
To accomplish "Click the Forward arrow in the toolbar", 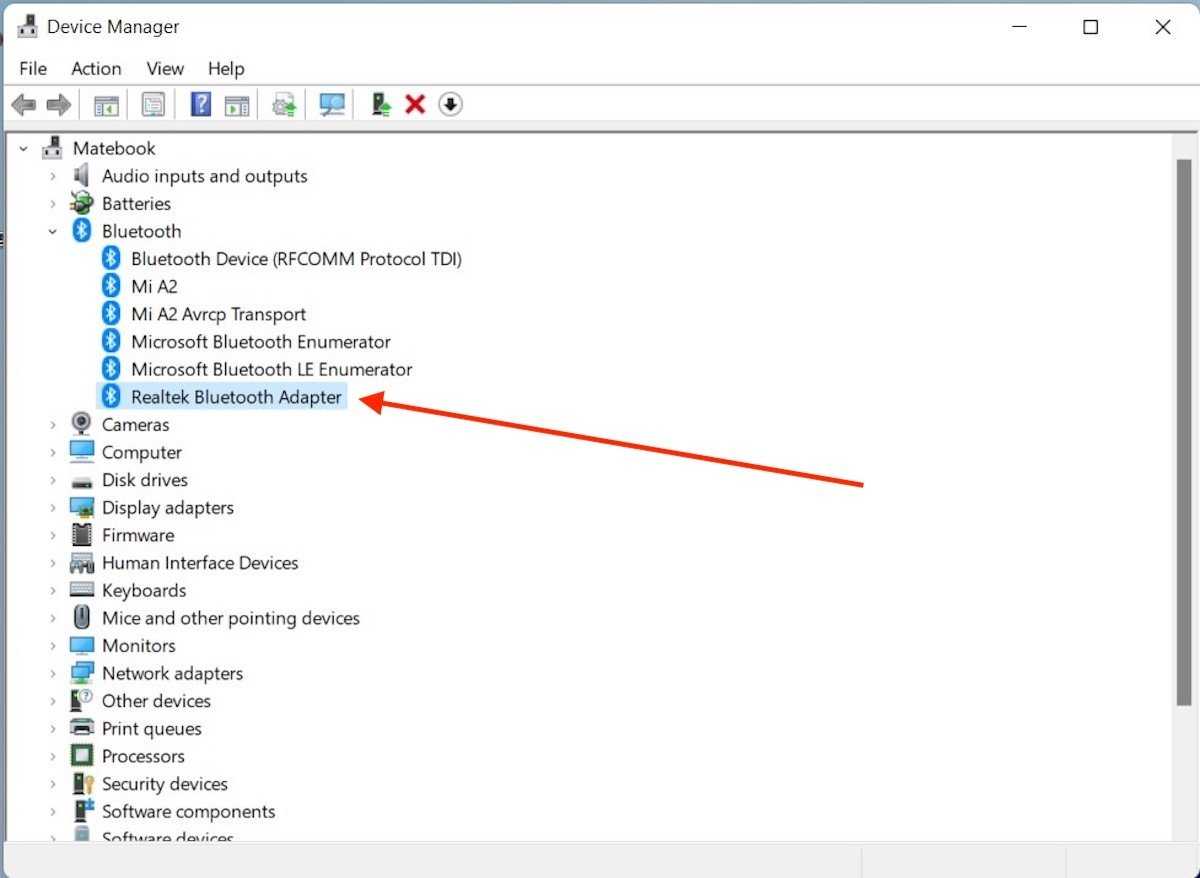I will [x=59, y=105].
